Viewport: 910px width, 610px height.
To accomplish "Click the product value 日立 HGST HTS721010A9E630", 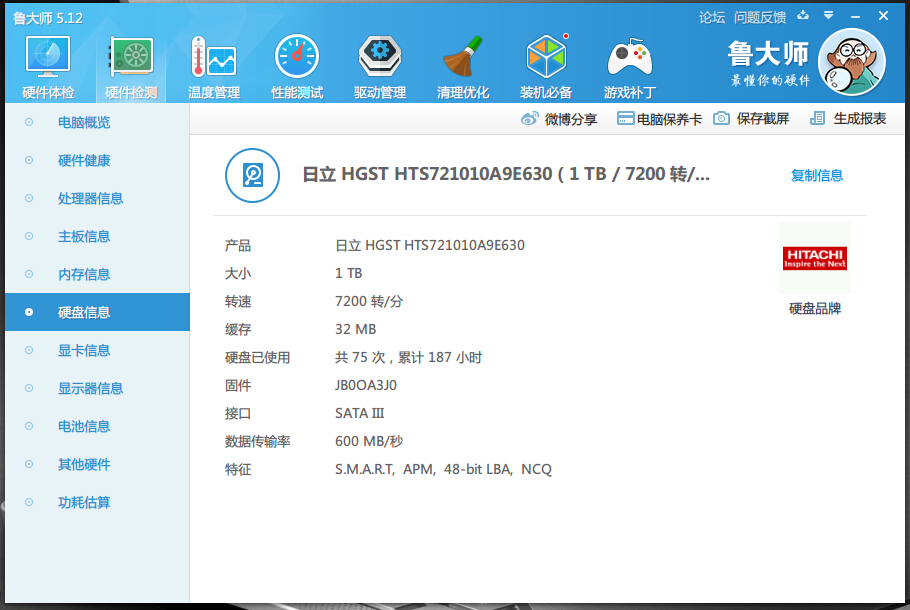I will pos(429,246).
